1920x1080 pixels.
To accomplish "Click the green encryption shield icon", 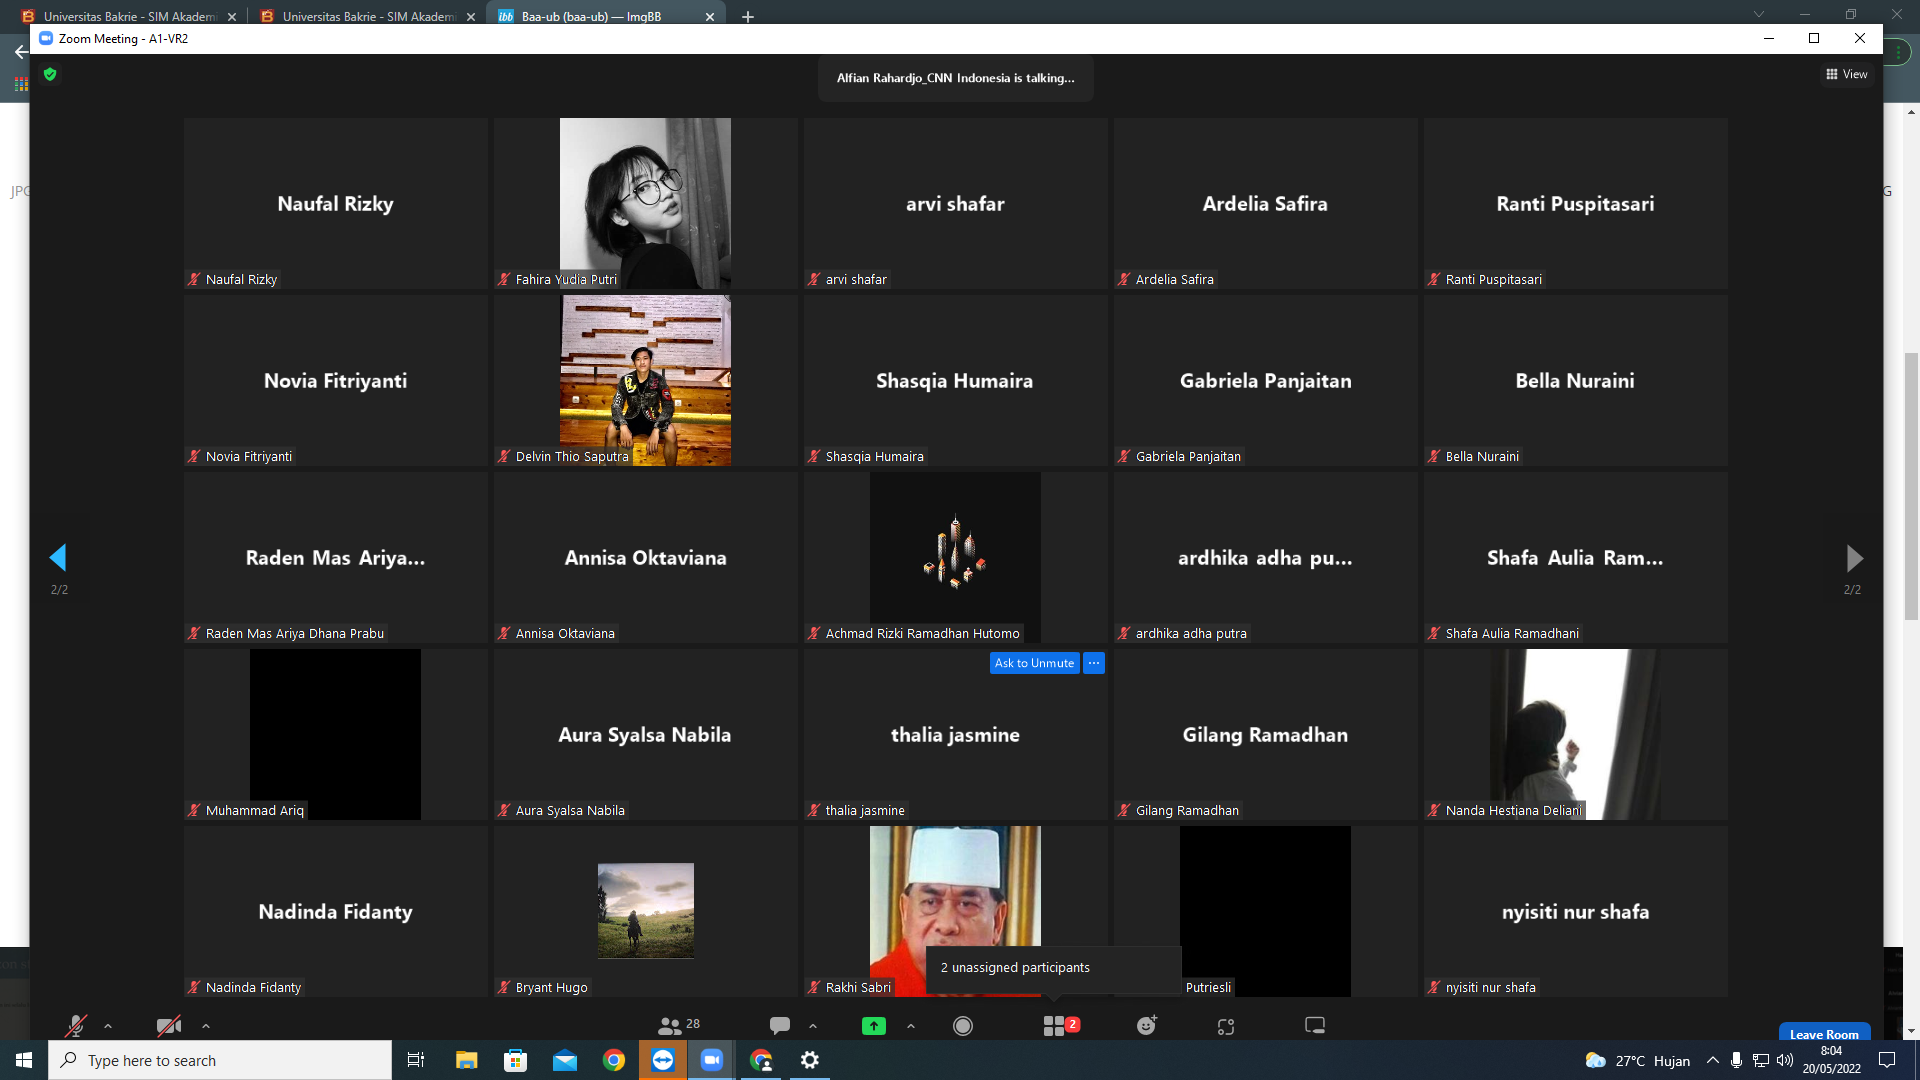I will point(50,74).
